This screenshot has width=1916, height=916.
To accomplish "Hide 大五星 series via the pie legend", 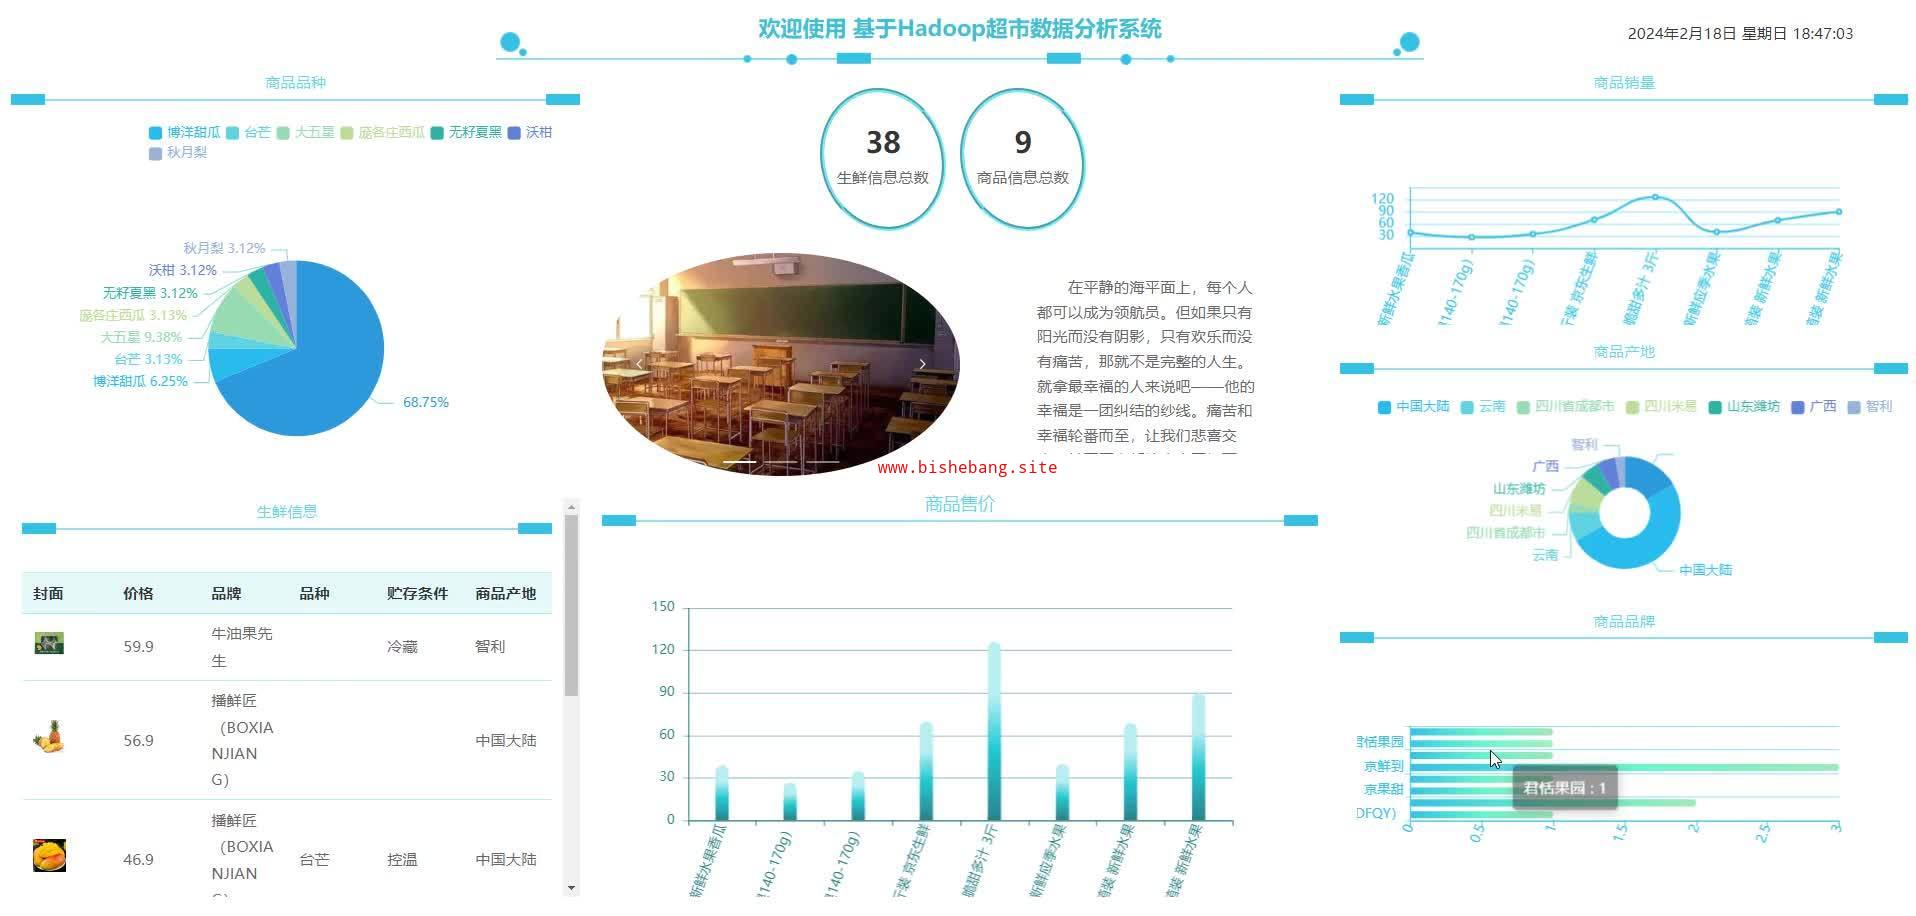I will click(305, 132).
